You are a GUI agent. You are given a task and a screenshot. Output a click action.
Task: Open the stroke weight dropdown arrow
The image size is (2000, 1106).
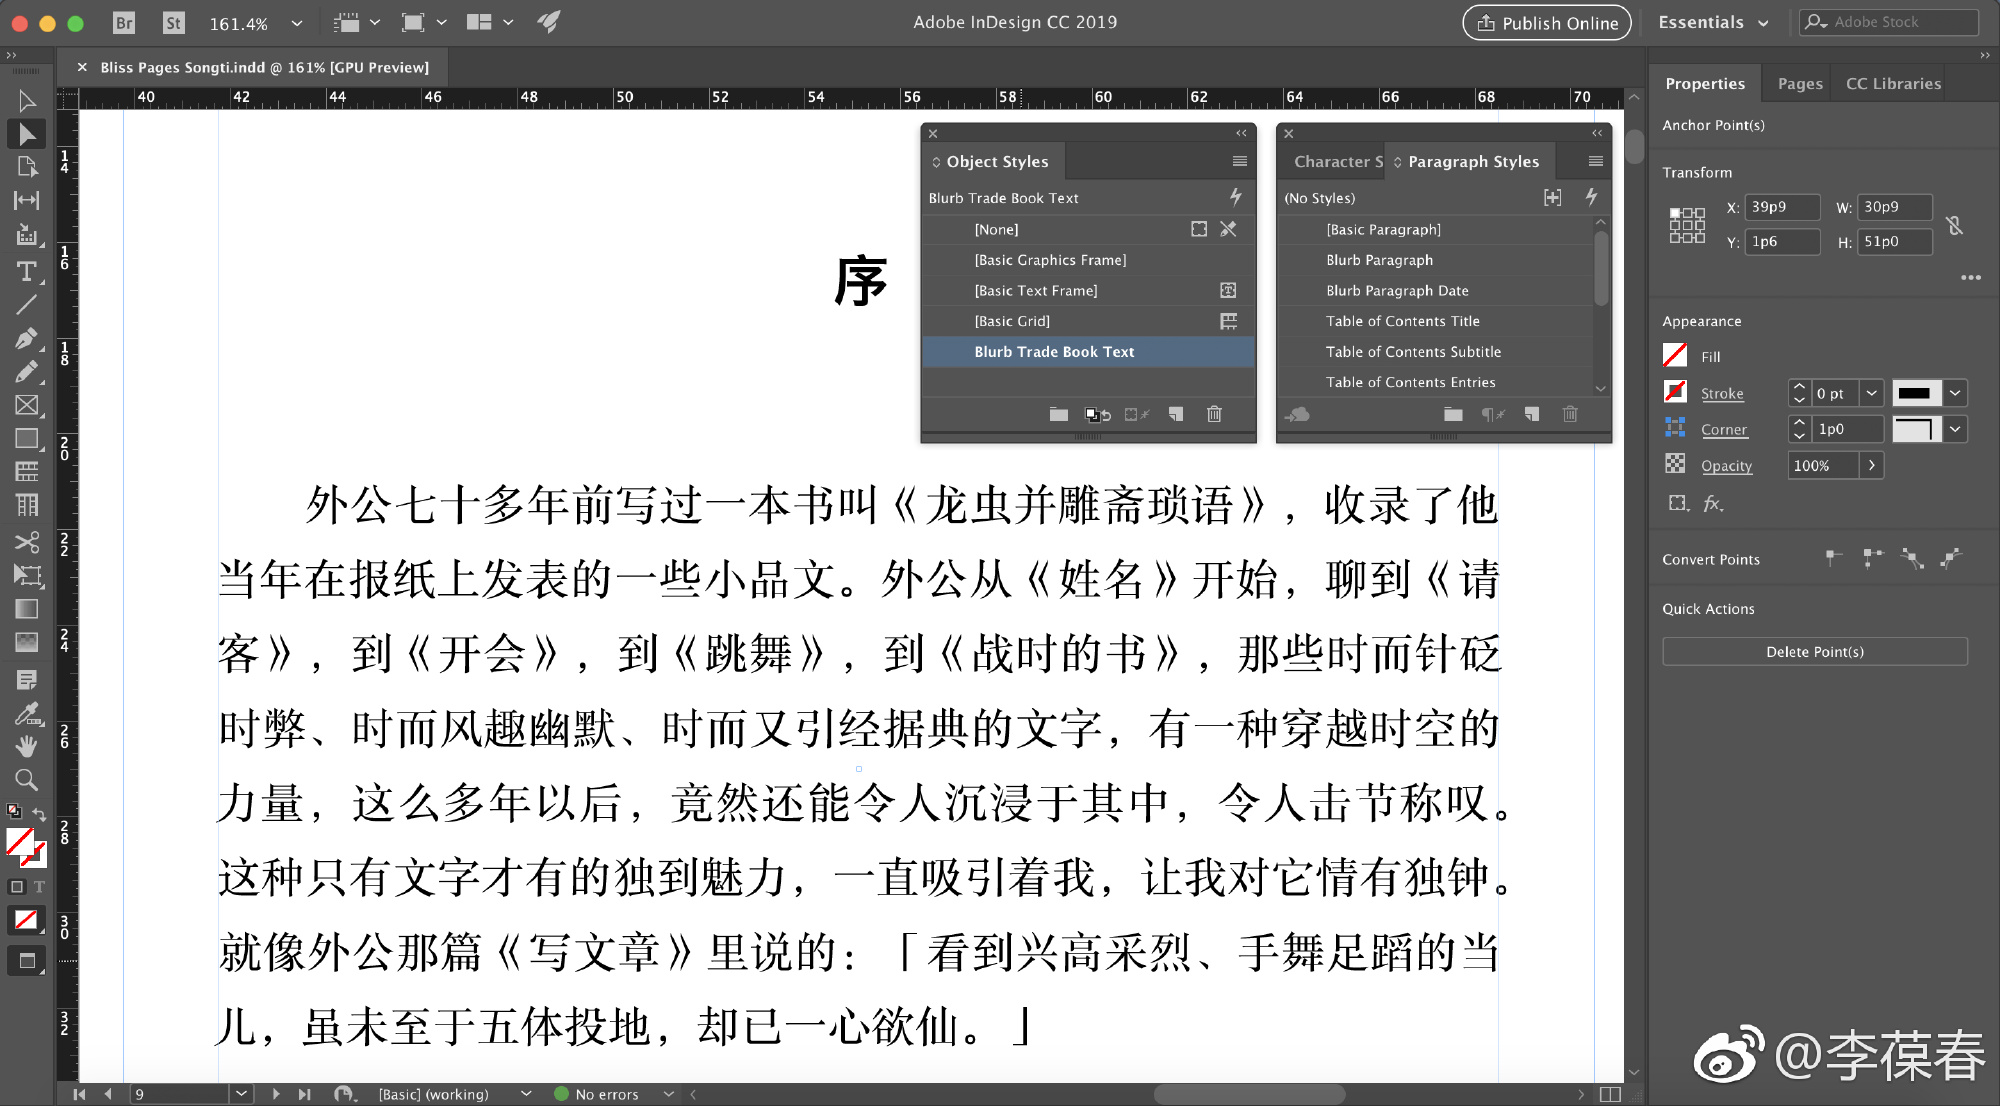point(1871,393)
